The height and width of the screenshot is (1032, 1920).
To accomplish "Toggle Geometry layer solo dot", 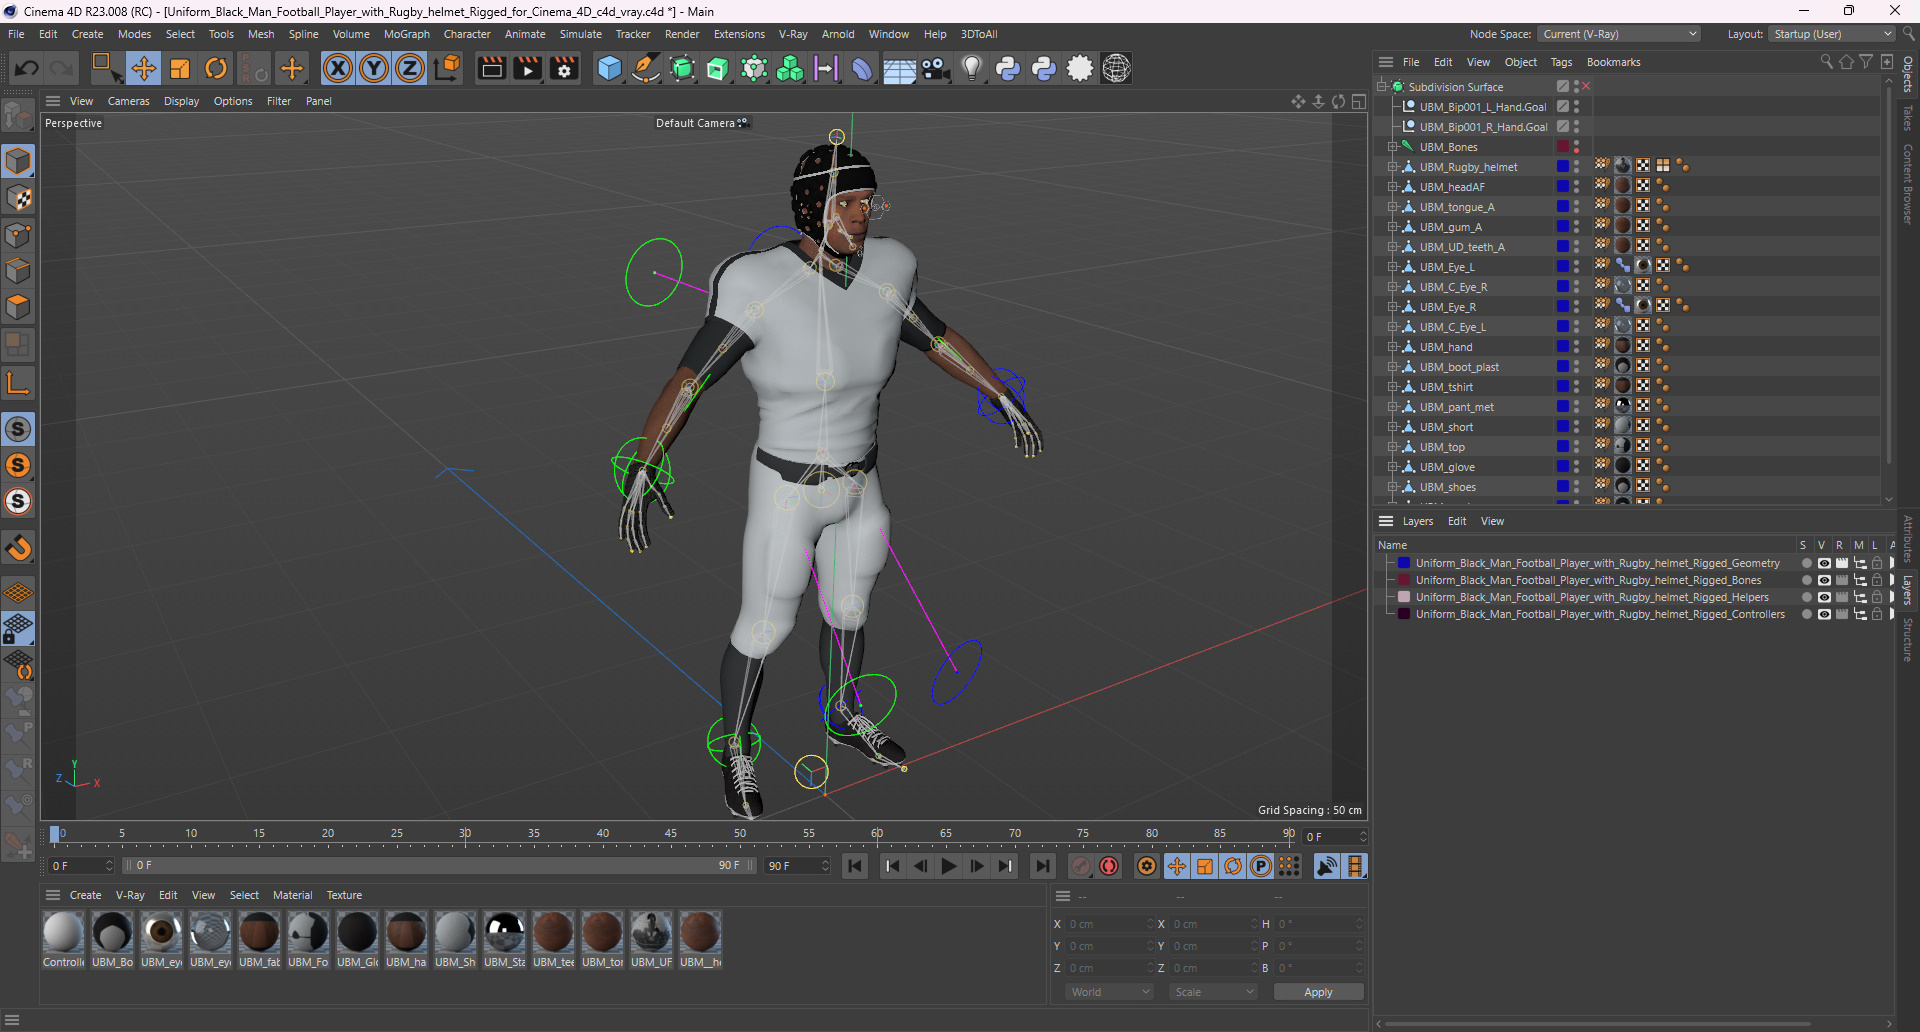I will 1806,563.
